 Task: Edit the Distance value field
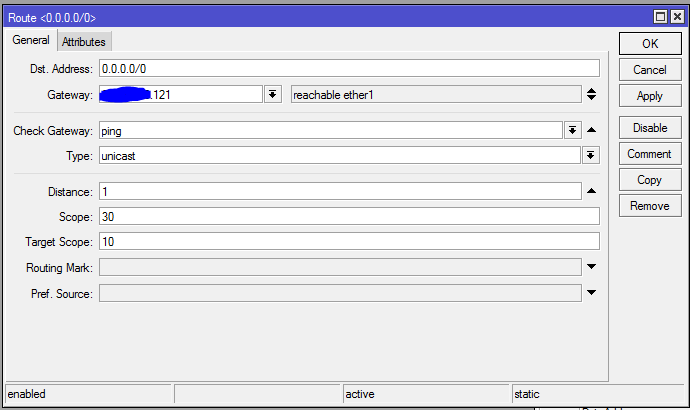[340, 191]
